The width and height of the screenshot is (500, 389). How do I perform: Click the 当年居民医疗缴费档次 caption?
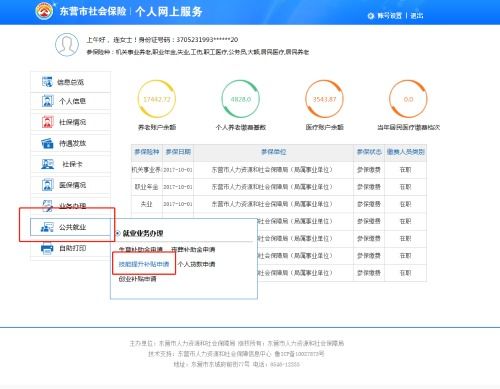(x=408, y=127)
